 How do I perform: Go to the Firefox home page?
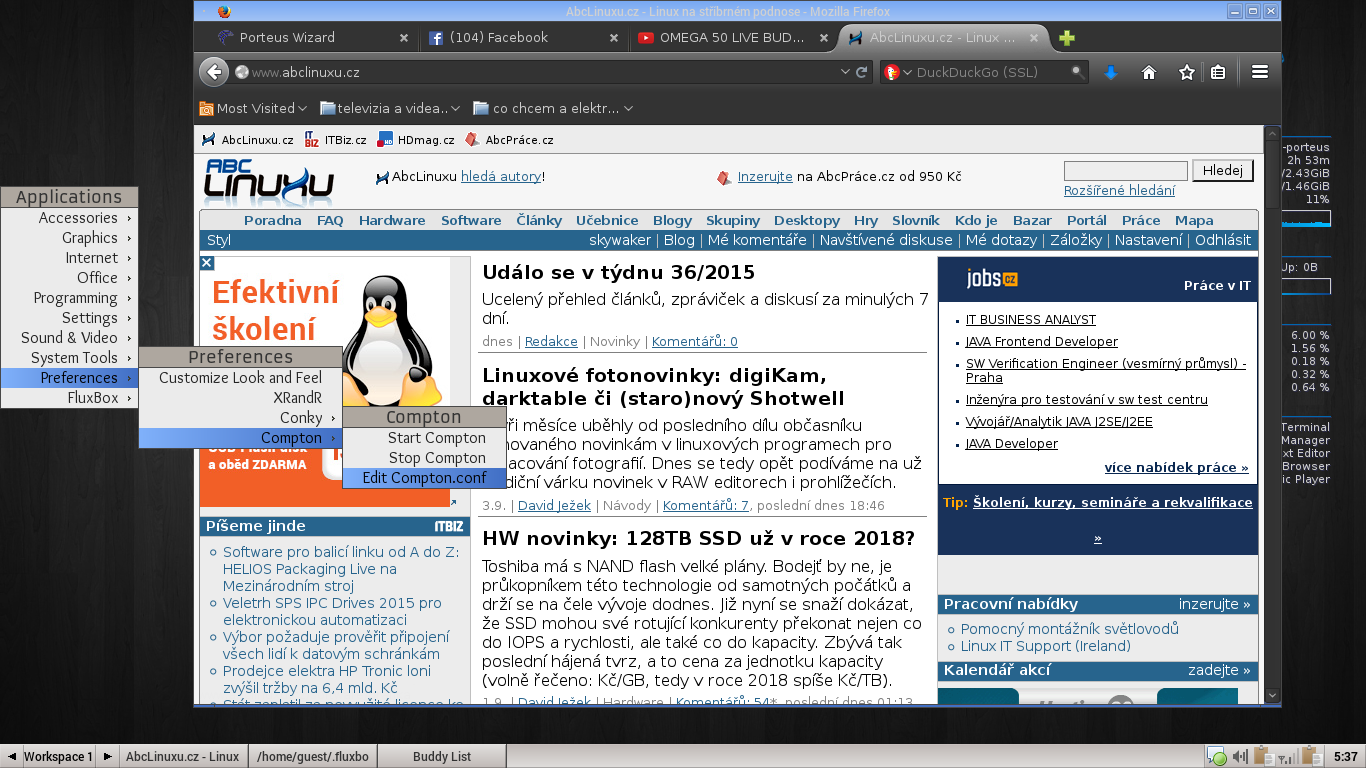1149,72
